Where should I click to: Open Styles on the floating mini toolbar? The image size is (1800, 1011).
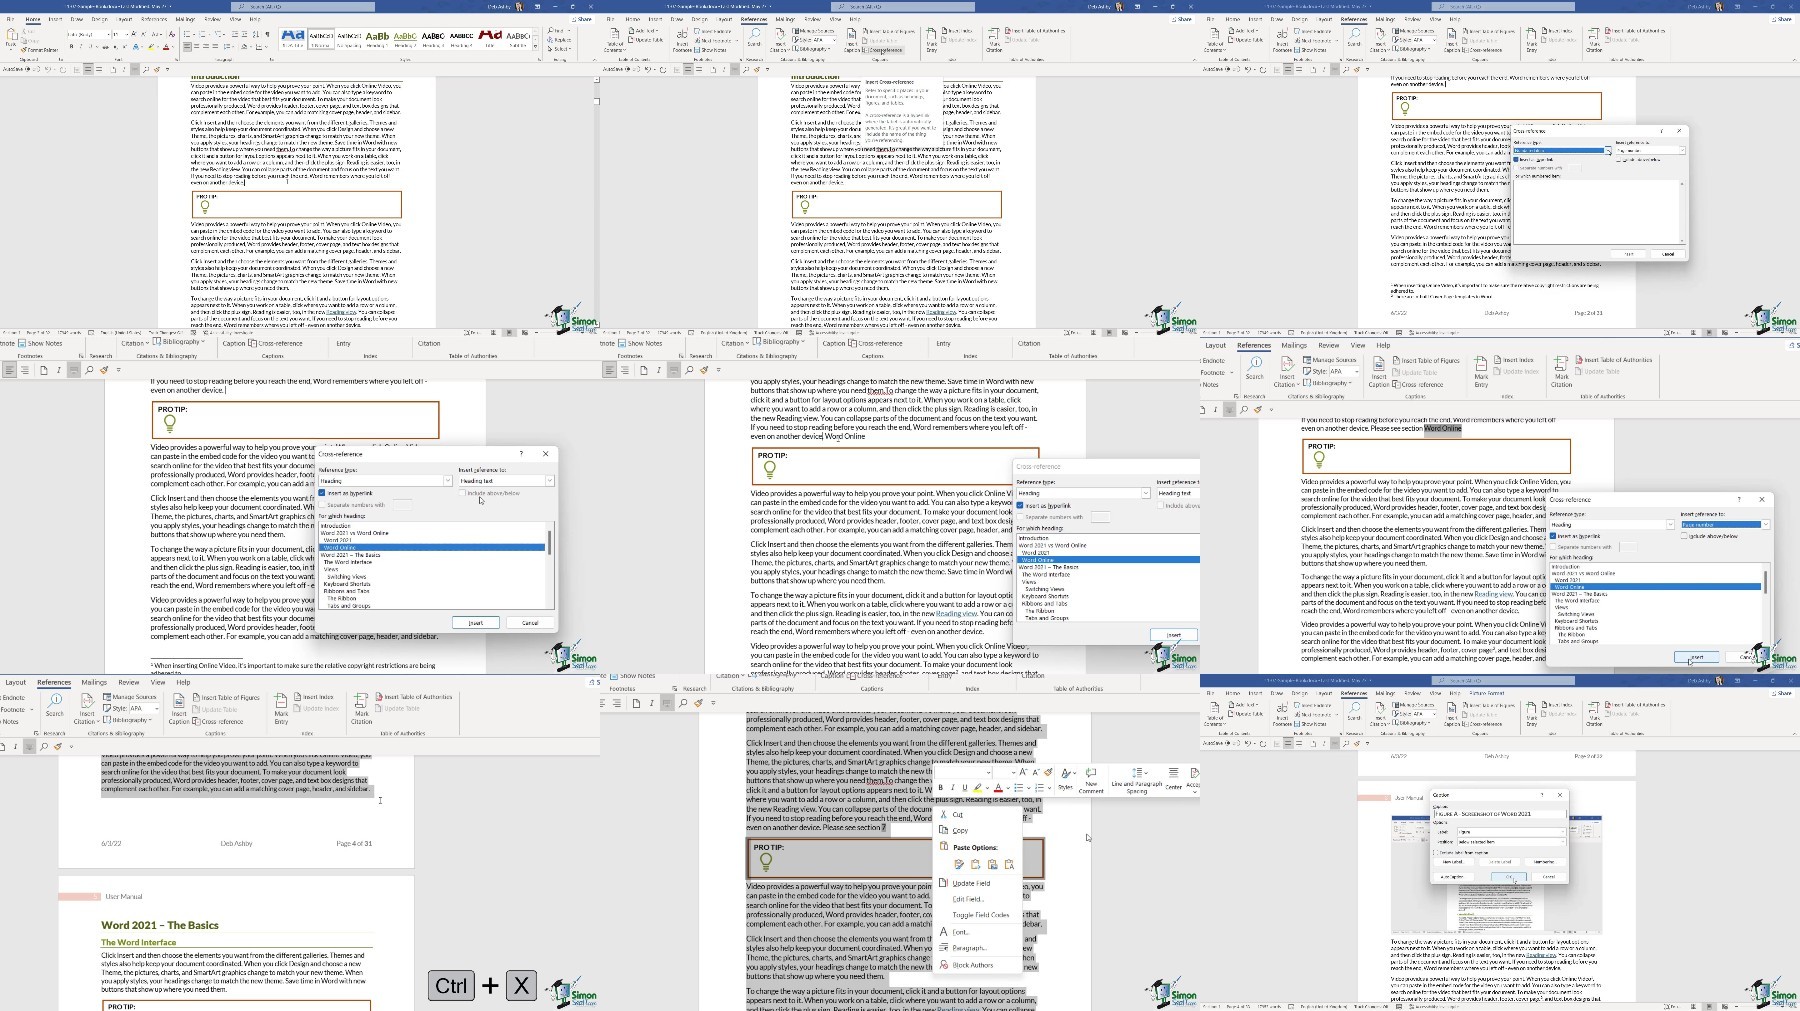click(x=1066, y=779)
